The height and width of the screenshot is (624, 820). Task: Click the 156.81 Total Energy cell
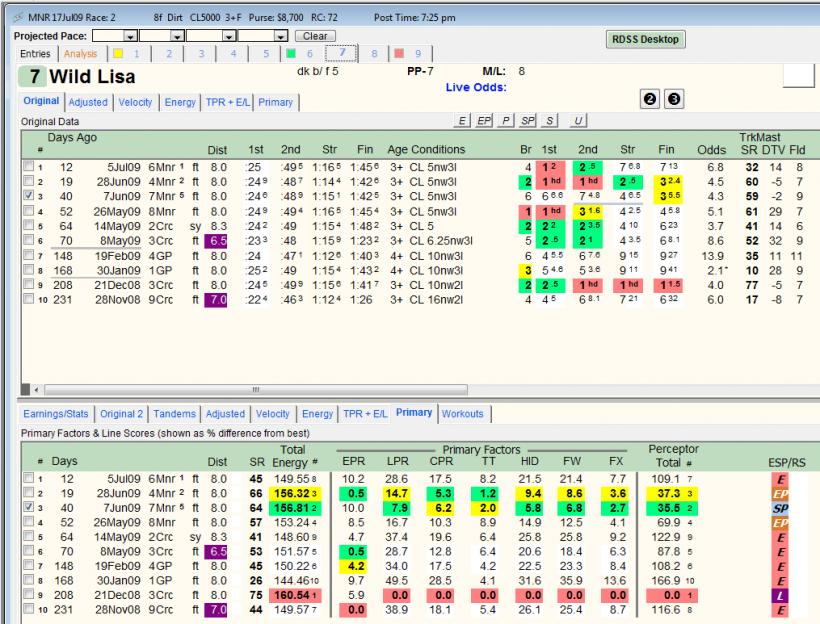click(x=295, y=508)
